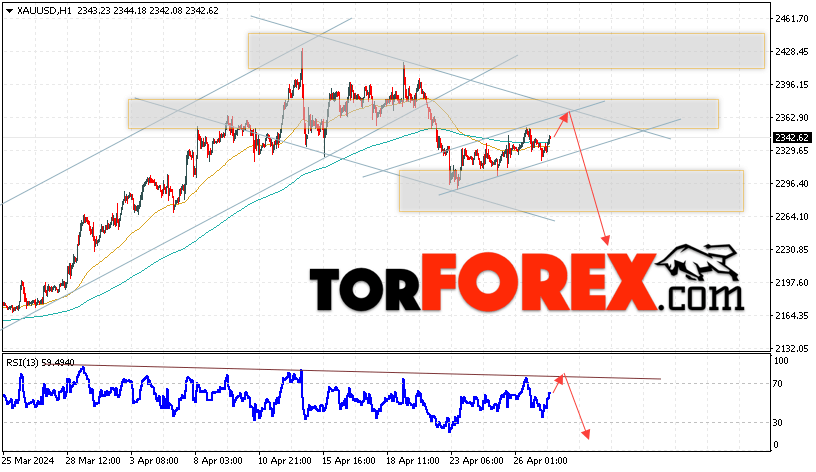The height and width of the screenshot is (472, 816).
Task: Click the RSI scale value 100
Action: click(781, 361)
